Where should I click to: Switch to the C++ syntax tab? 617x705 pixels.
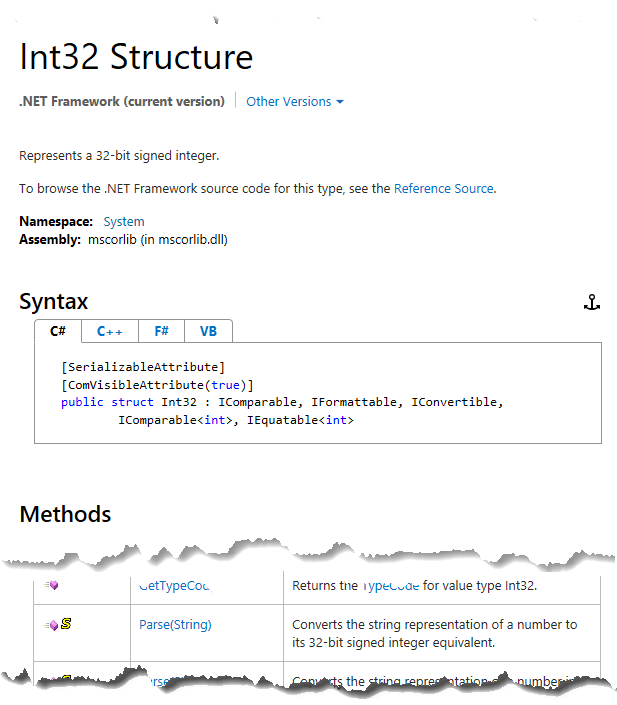(110, 331)
